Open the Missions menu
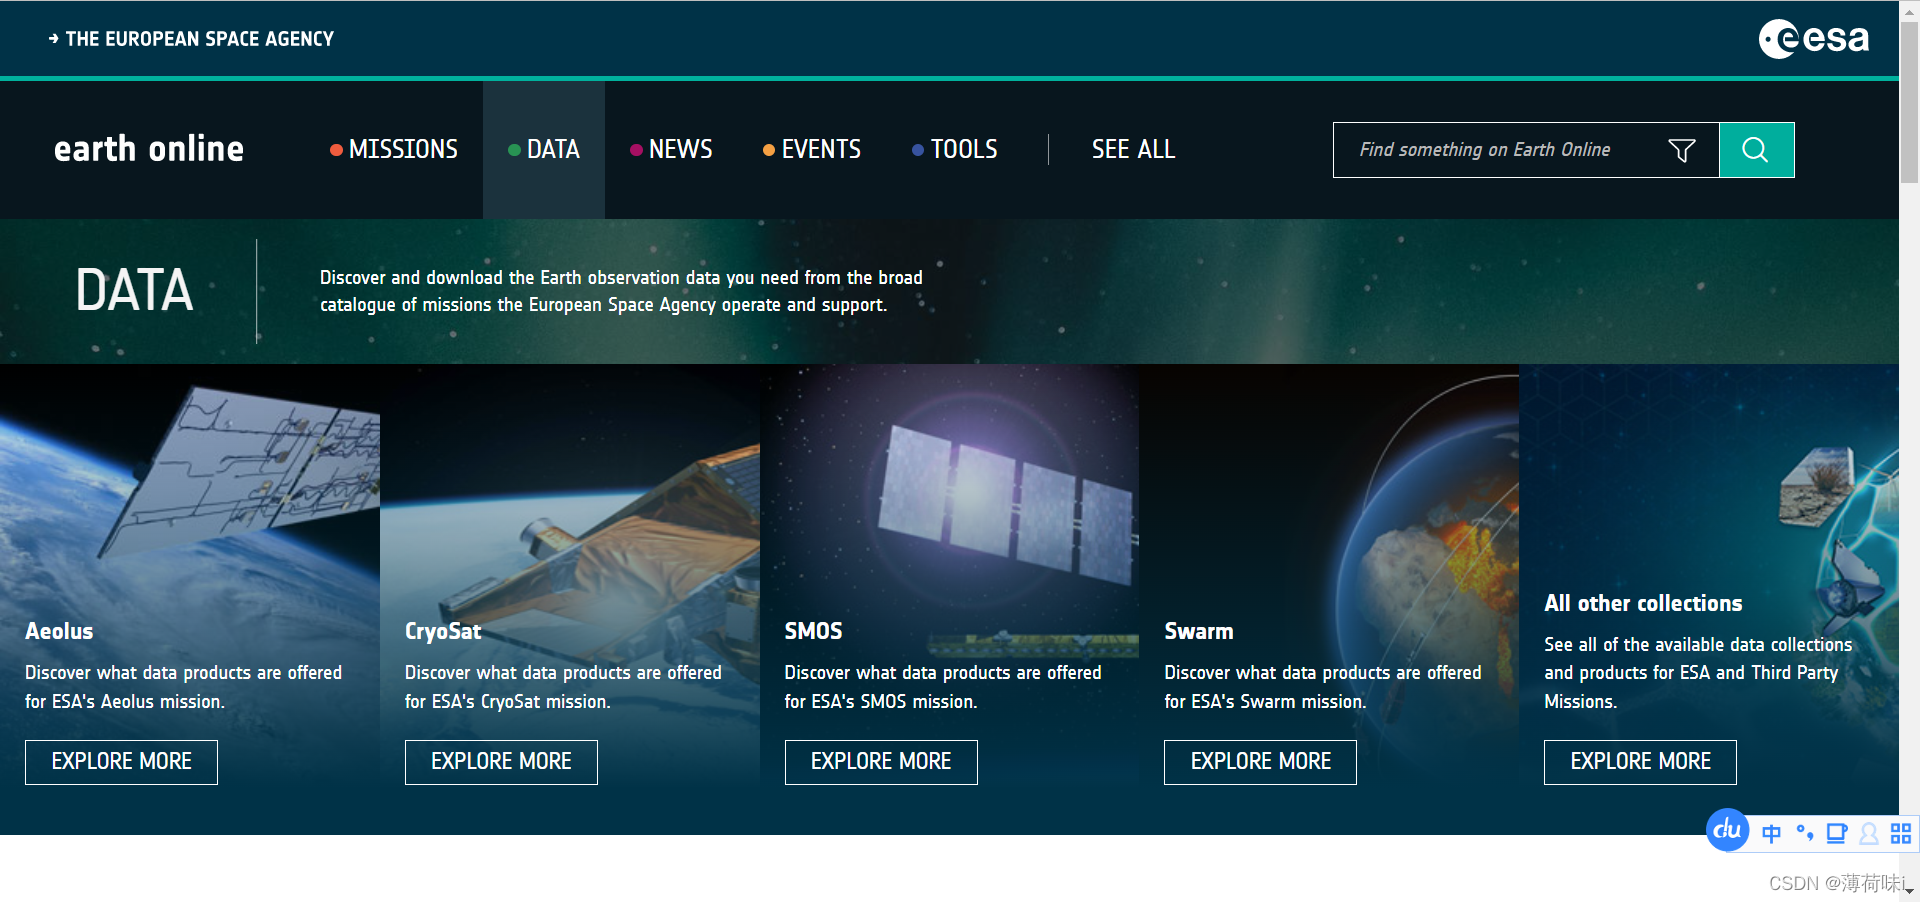Screen dimensions: 1920x902 394,150
